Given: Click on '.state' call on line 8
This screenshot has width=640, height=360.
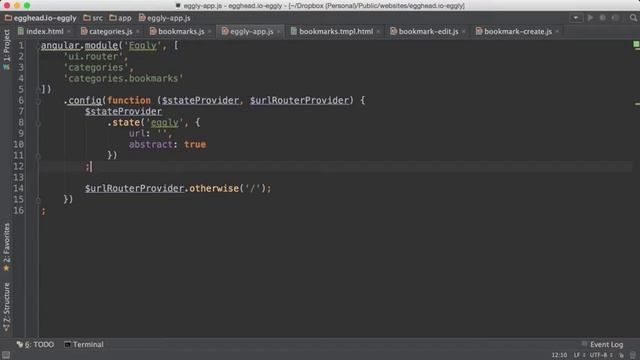Looking at the screenshot, I should (x=123, y=122).
